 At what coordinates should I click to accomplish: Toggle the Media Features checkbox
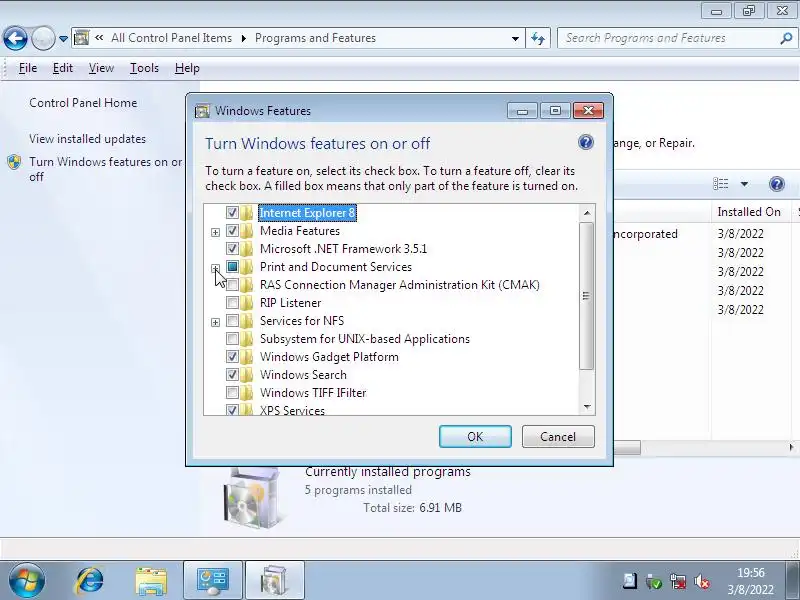tap(232, 231)
